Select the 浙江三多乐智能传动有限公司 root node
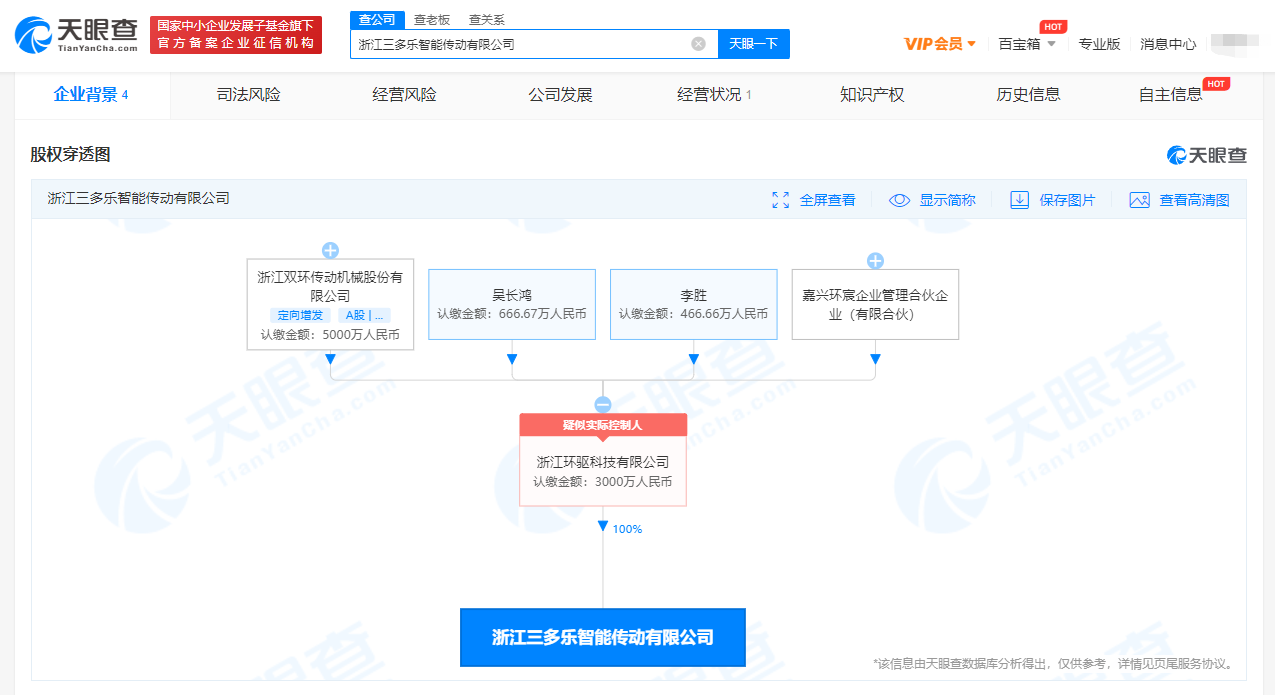Screen dimensions: 1275x695 pos(603,637)
